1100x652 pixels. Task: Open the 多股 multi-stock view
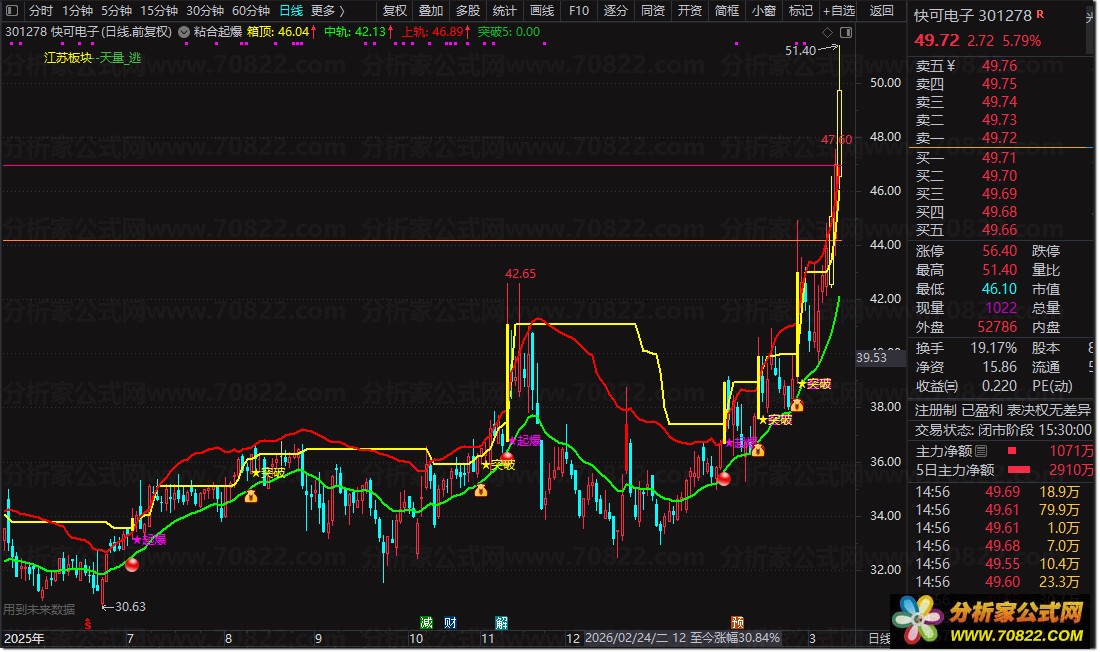(x=468, y=11)
